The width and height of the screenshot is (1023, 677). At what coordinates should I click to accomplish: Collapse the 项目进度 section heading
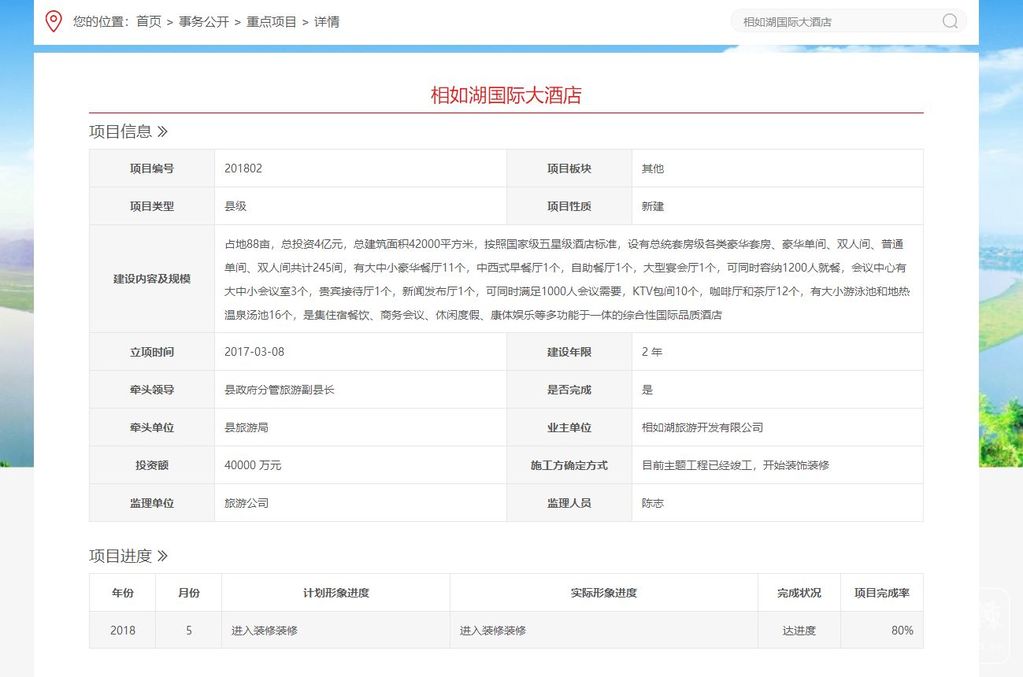coord(128,556)
